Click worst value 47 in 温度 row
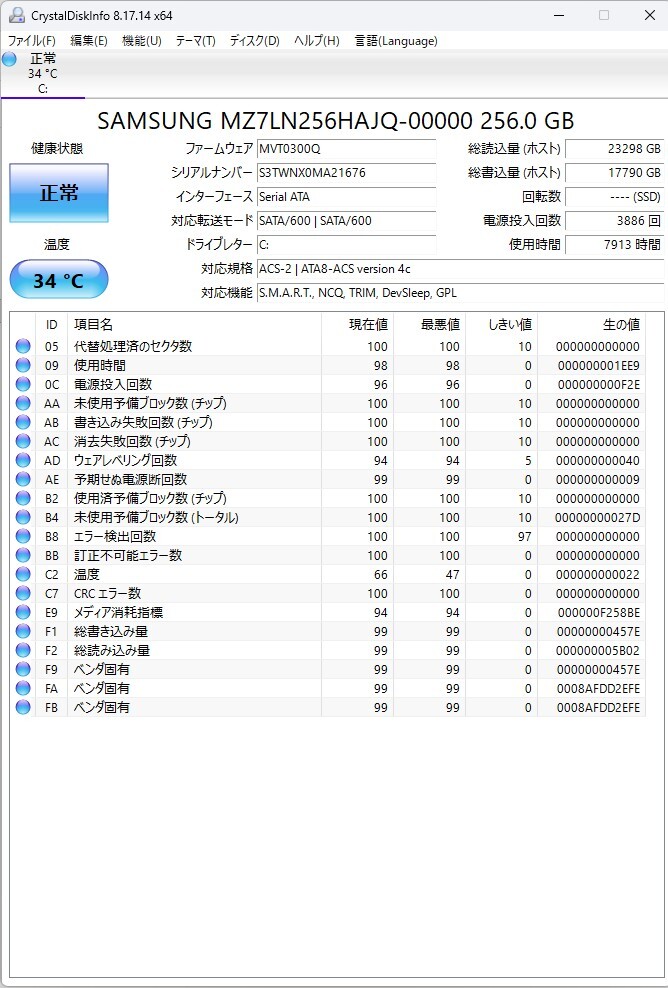 (x=452, y=575)
